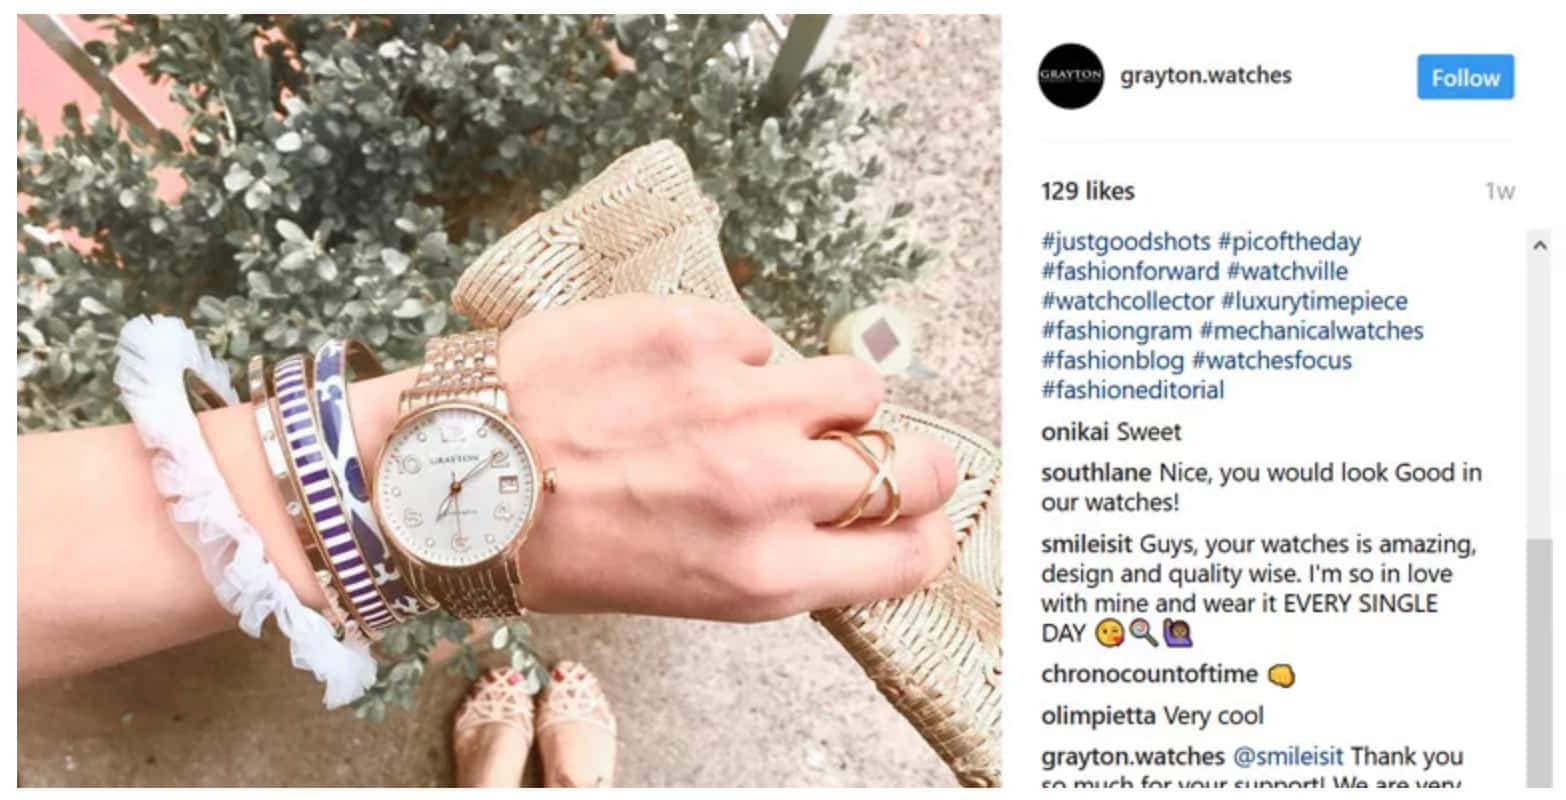This screenshot has width=1566, height=800.
Task: Open the #mechanicalwatches hashtag
Action: [1311, 331]
